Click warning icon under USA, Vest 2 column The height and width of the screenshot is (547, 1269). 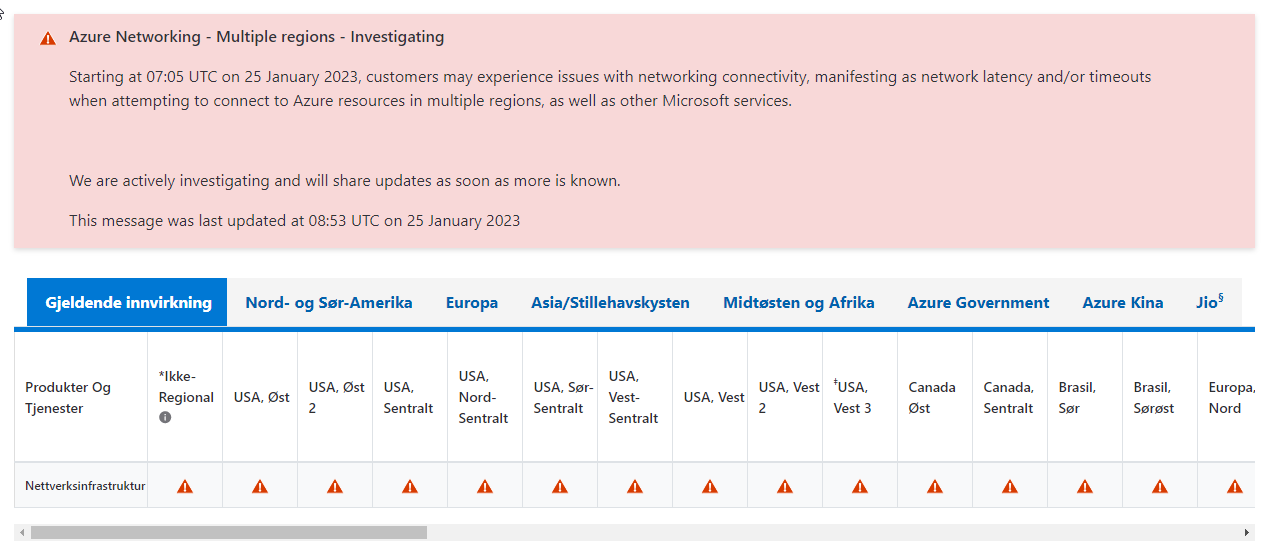click(x=785, y=487)
